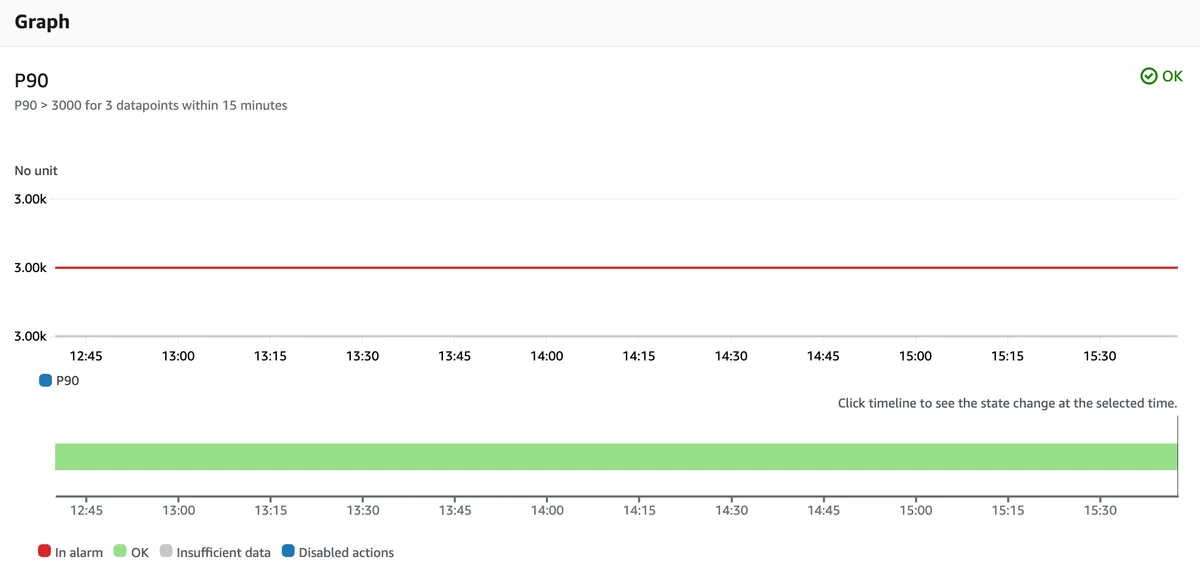Click the red In alarm legend swatch
The height and width of the screenshot is (573, 1200).
click(x=44, y=551)
